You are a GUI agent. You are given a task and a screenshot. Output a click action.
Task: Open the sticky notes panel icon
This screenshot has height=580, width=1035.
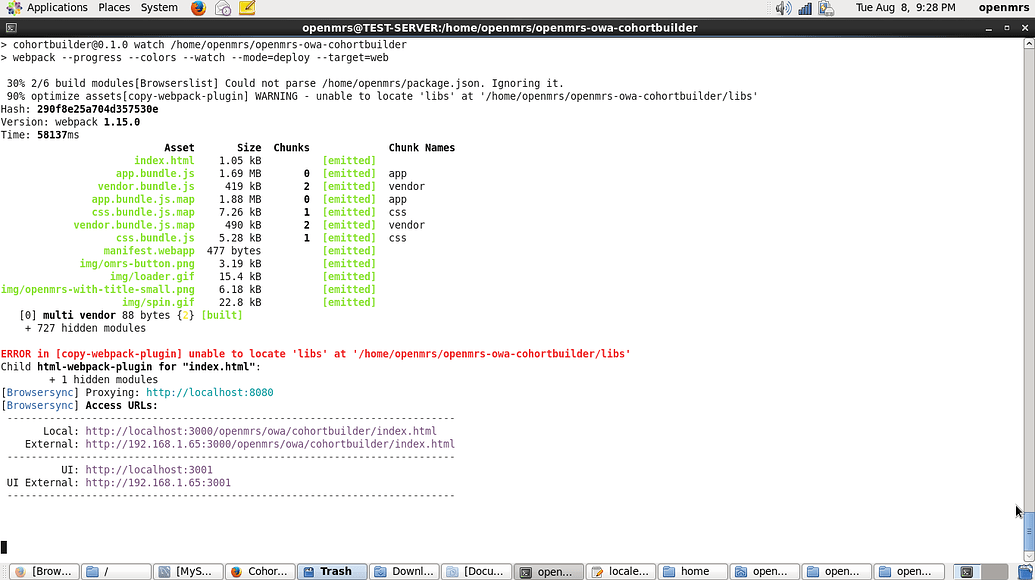pyautogui.click(x=247, y=8)
